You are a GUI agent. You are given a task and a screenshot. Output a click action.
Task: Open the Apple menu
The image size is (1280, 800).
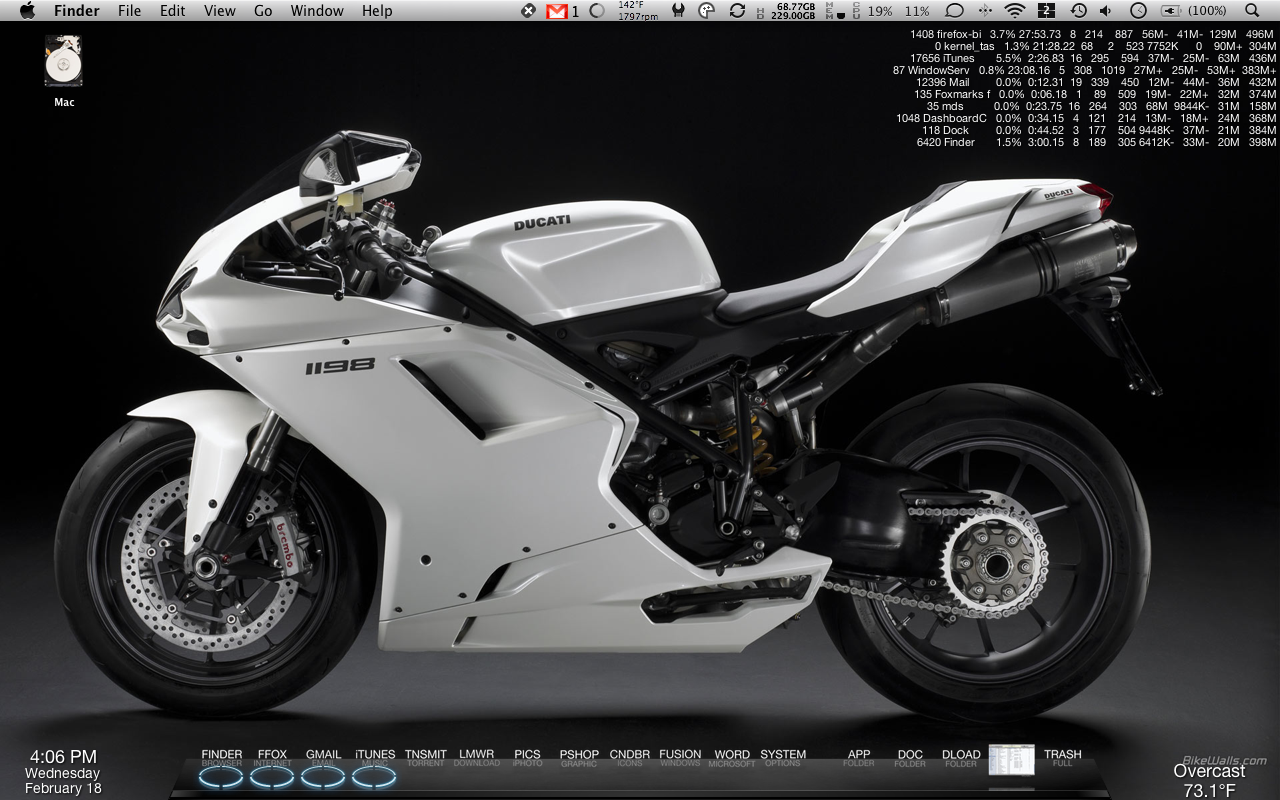click(x=27, y=11)
